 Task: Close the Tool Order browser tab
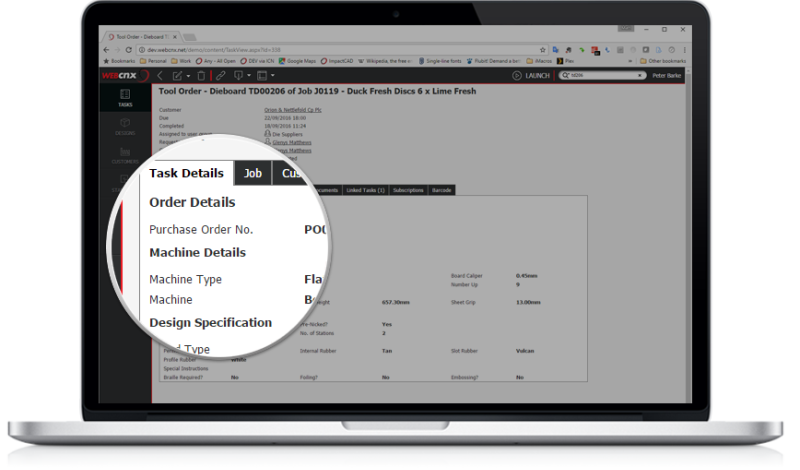click(175, 37)
